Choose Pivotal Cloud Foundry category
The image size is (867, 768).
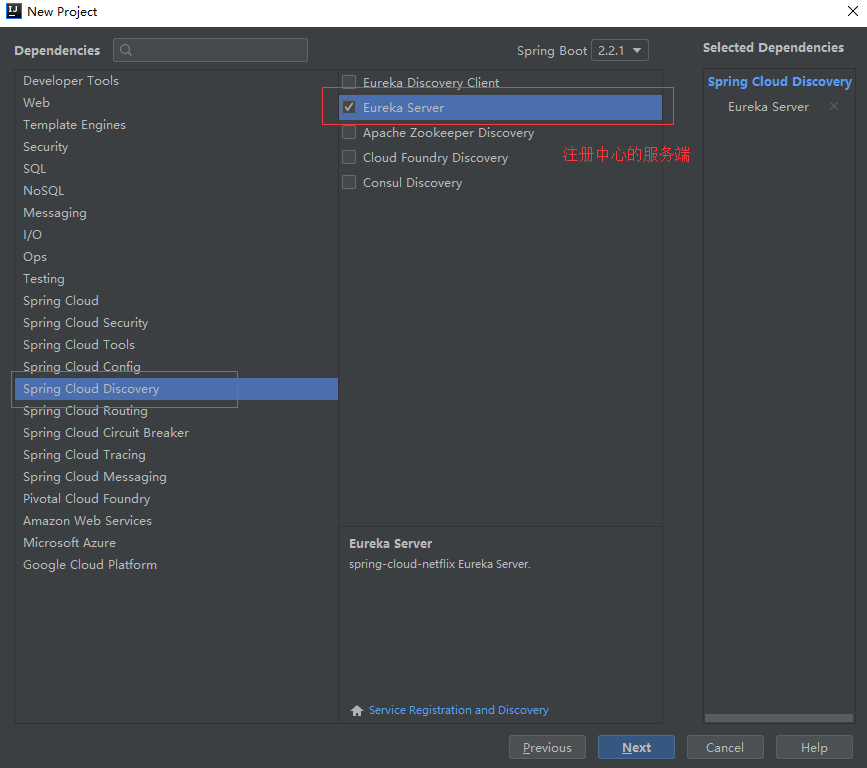coord(176,499)
